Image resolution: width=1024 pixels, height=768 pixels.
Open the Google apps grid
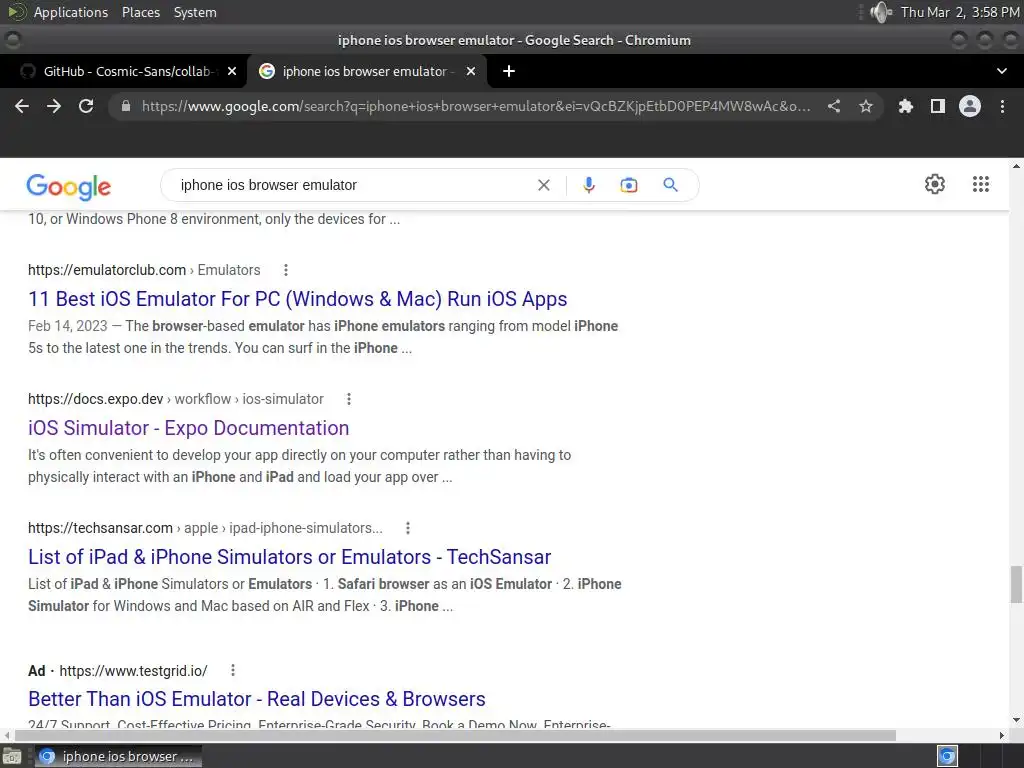(981, 184)
